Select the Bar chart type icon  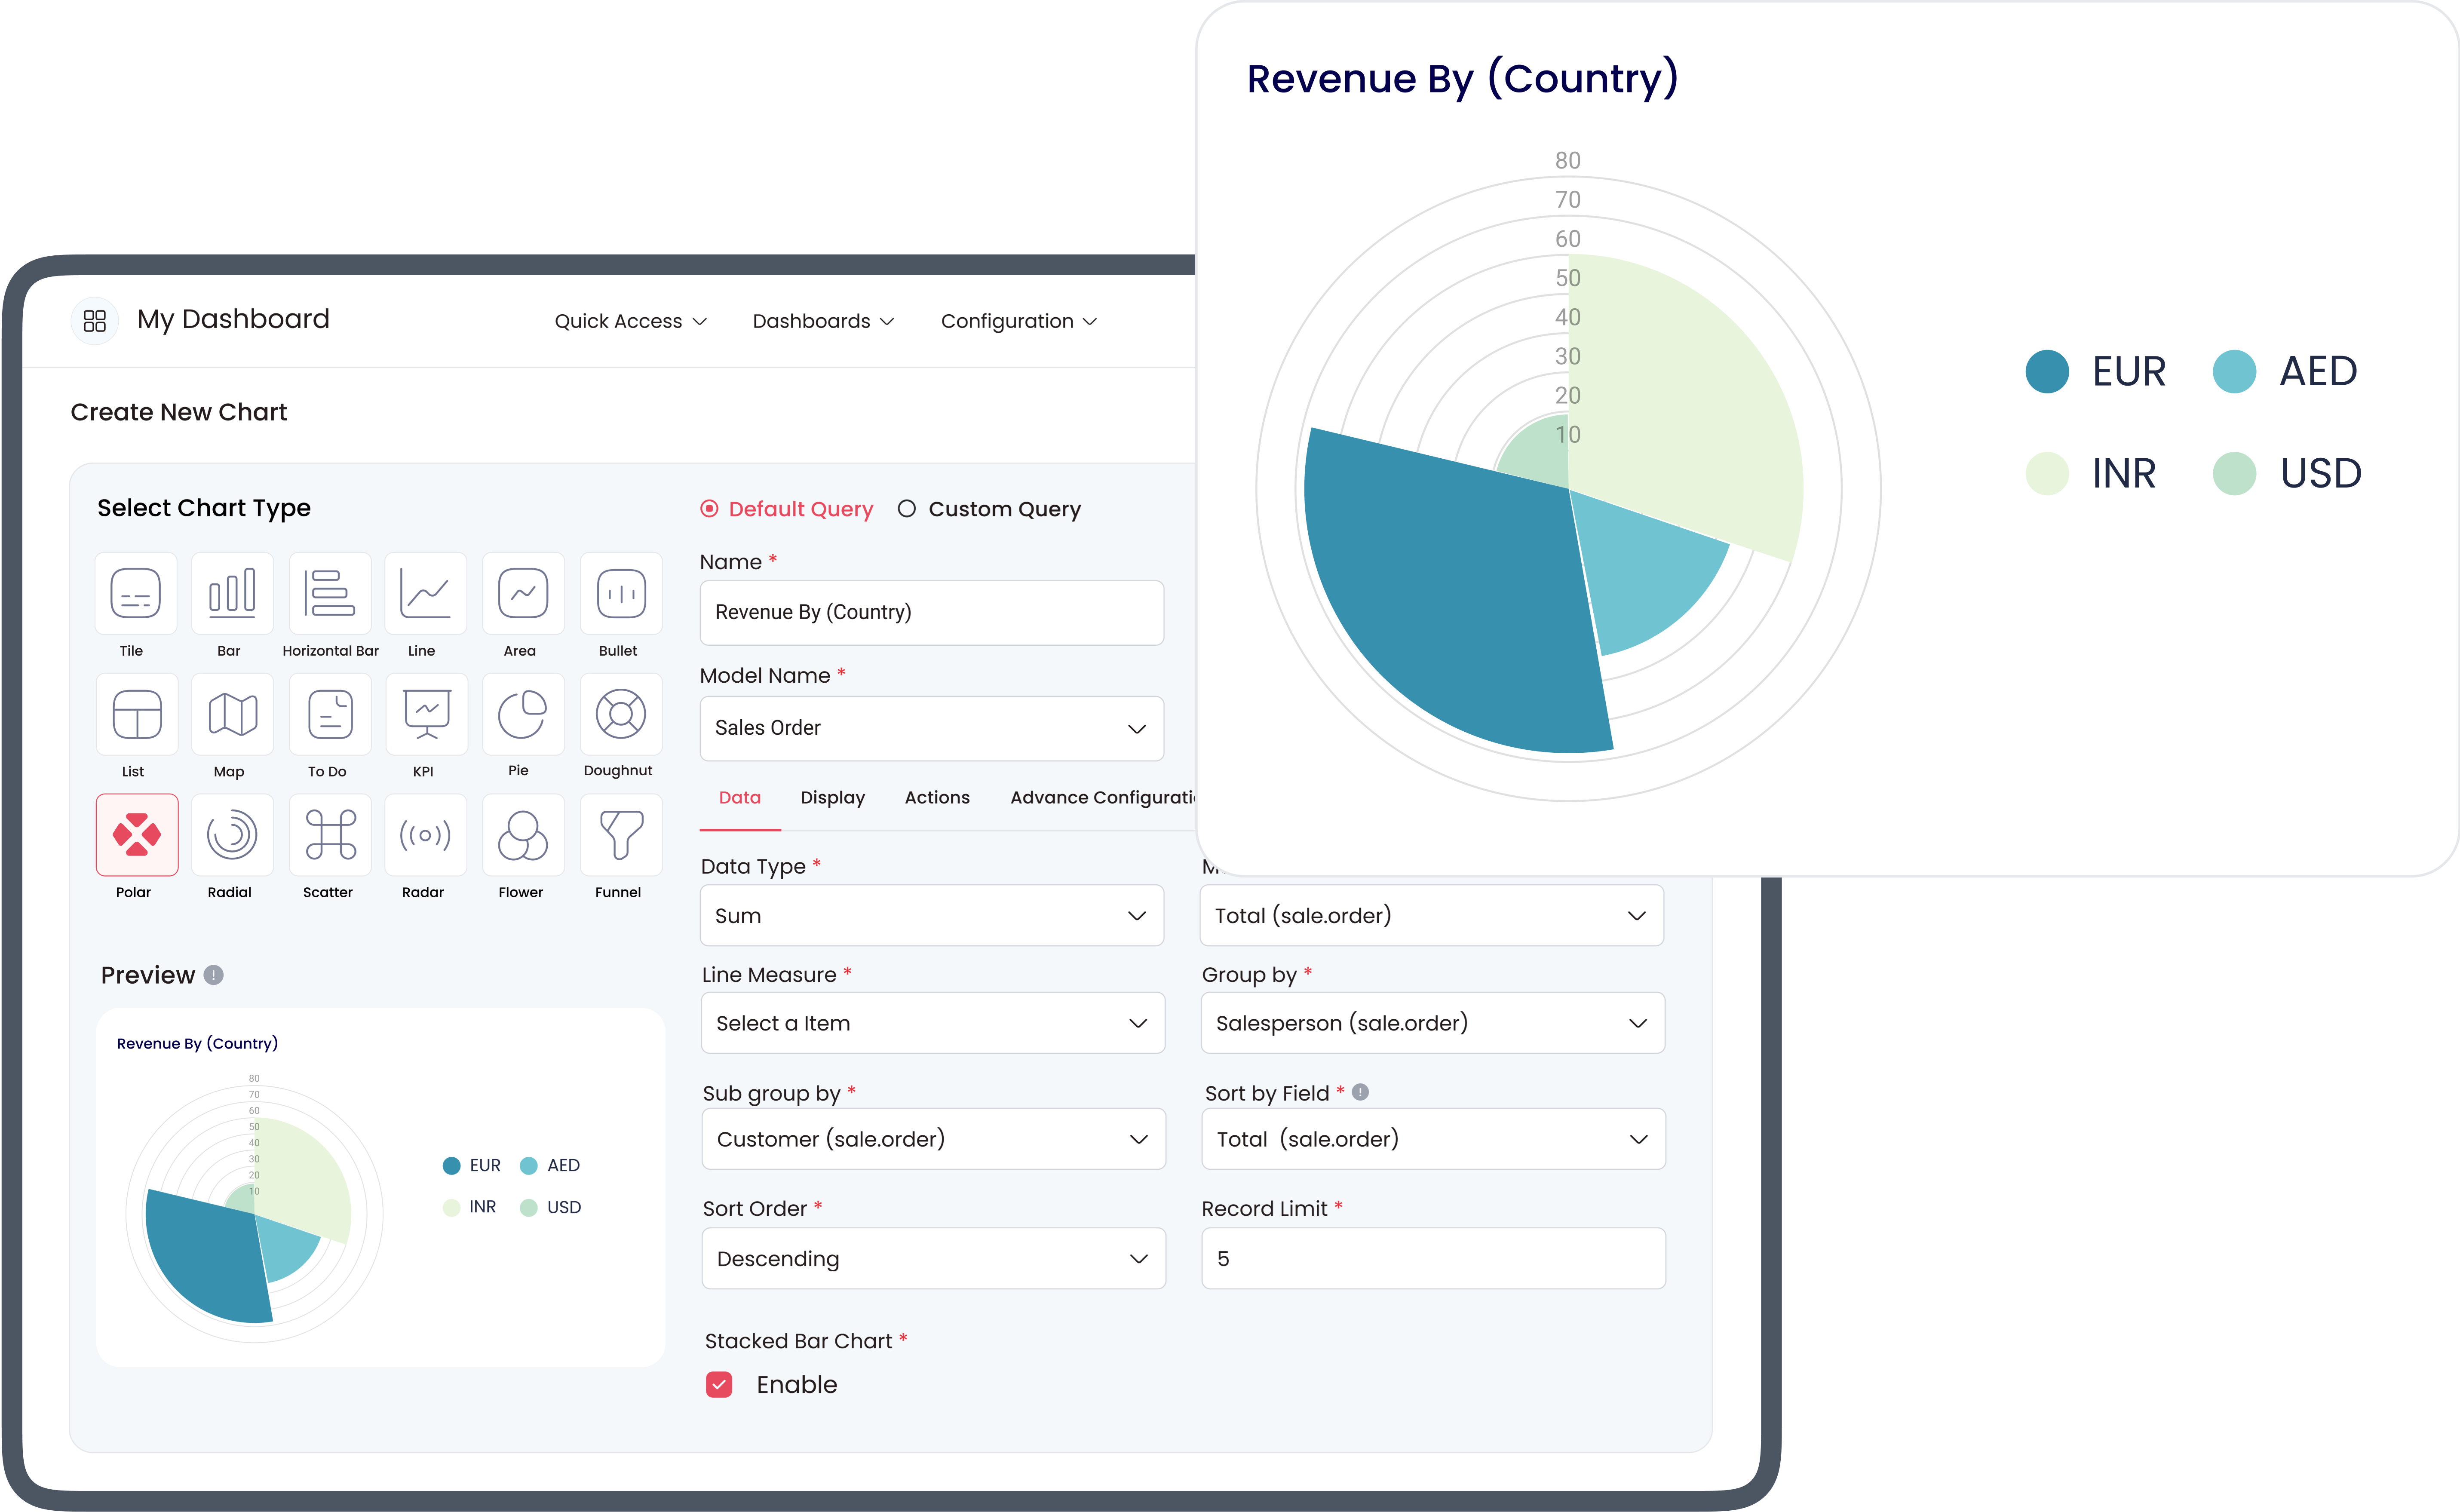232,593
